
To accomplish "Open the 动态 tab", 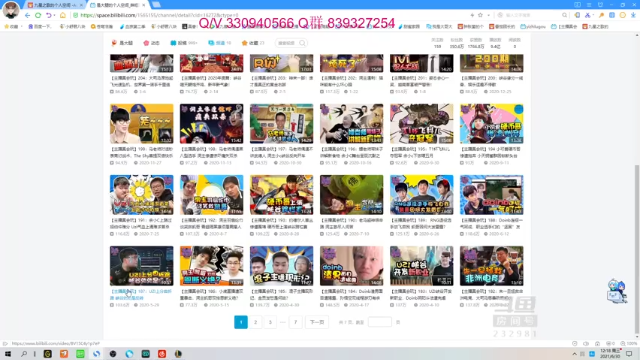I will [x=151, y=43].
